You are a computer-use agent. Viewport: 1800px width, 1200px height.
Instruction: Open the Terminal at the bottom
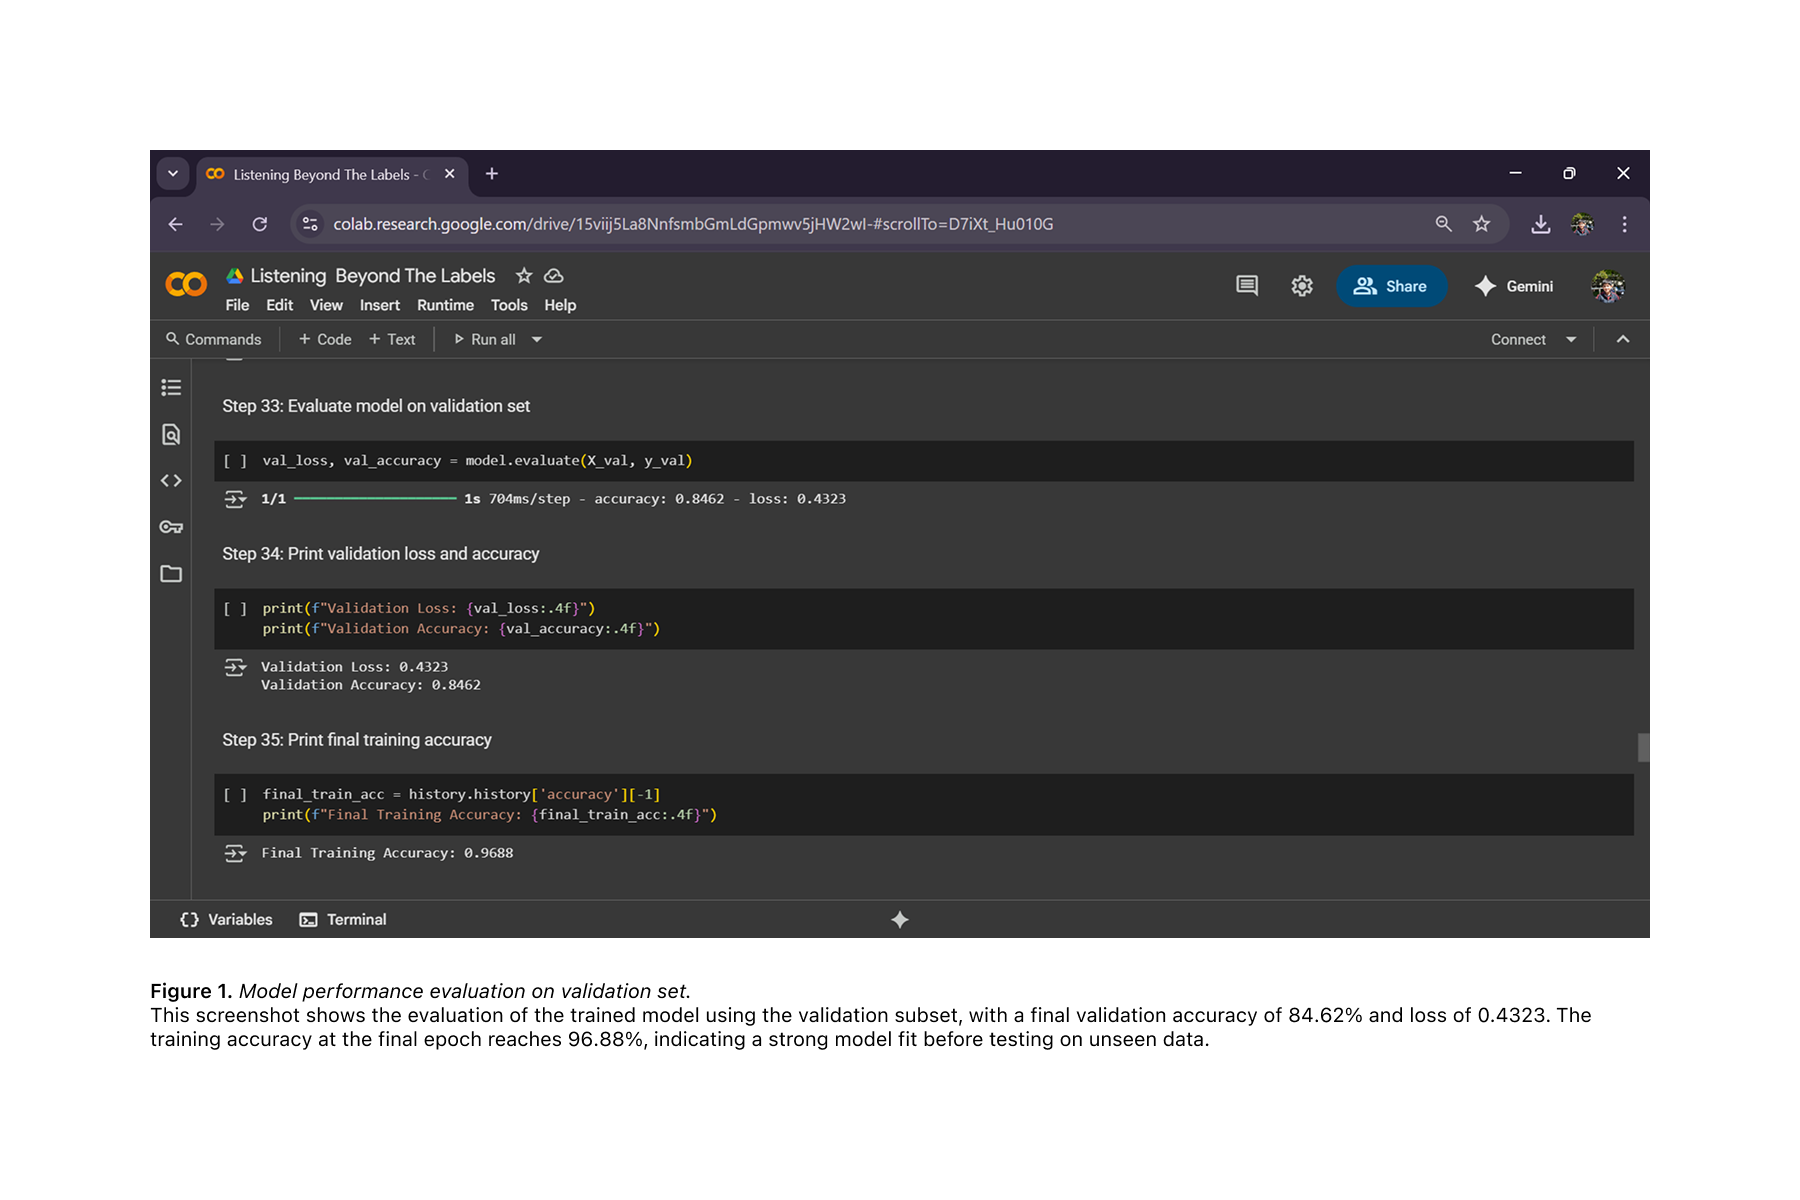tap(343, 919)
